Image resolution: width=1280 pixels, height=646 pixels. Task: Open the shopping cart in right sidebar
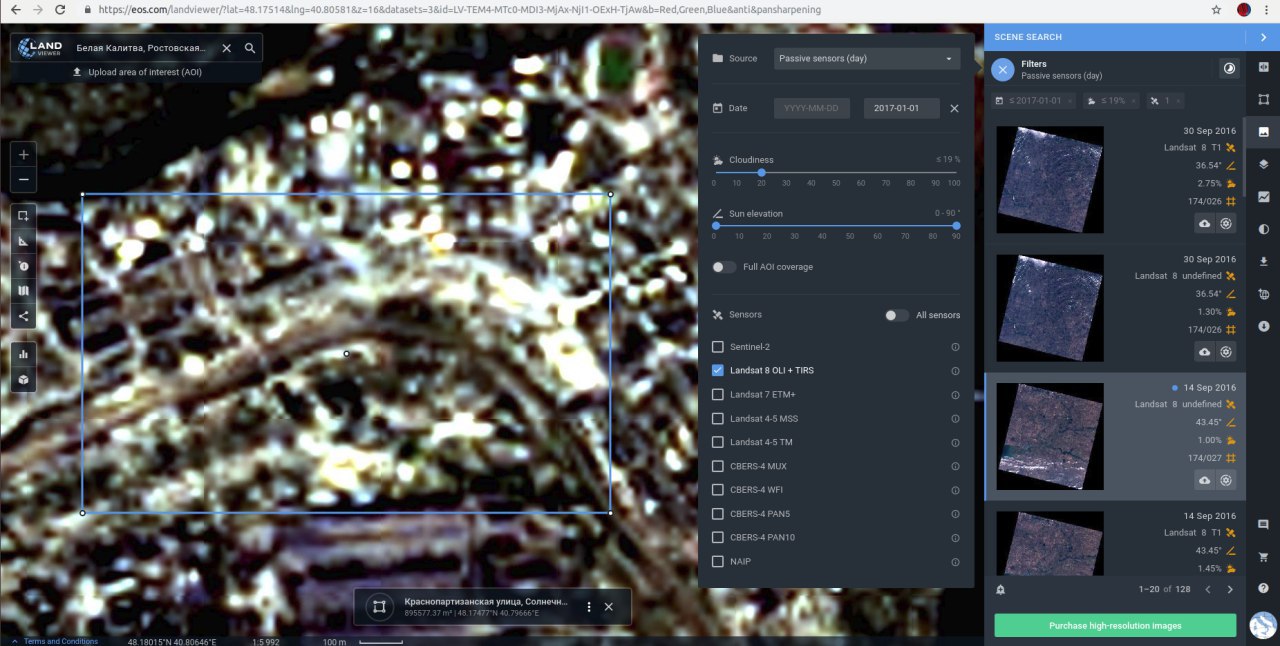point(1264,557)
